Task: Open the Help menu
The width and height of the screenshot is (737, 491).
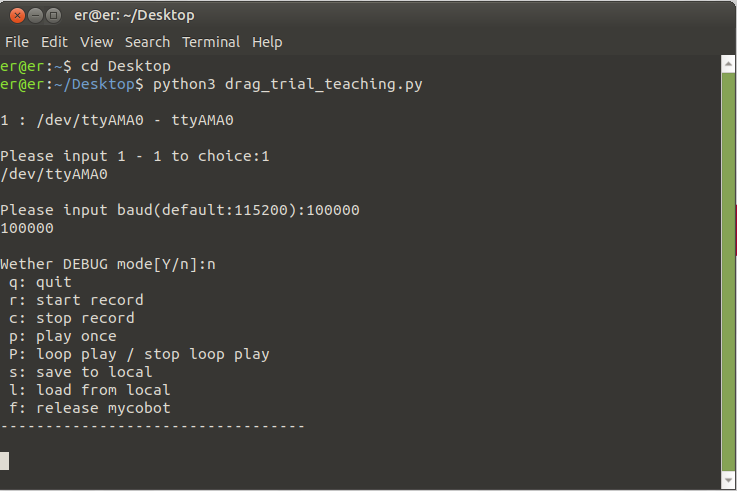Action: point(267,42)
